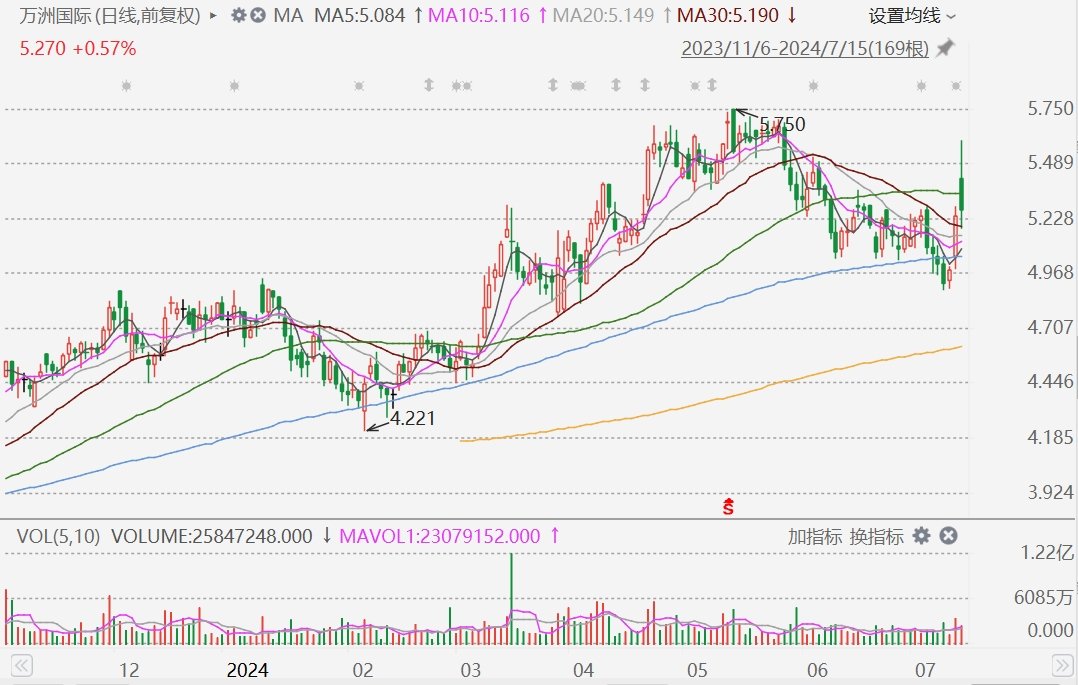Select the MA indicator label
The image size is (1078, 685).
click(x=288, y=16)
